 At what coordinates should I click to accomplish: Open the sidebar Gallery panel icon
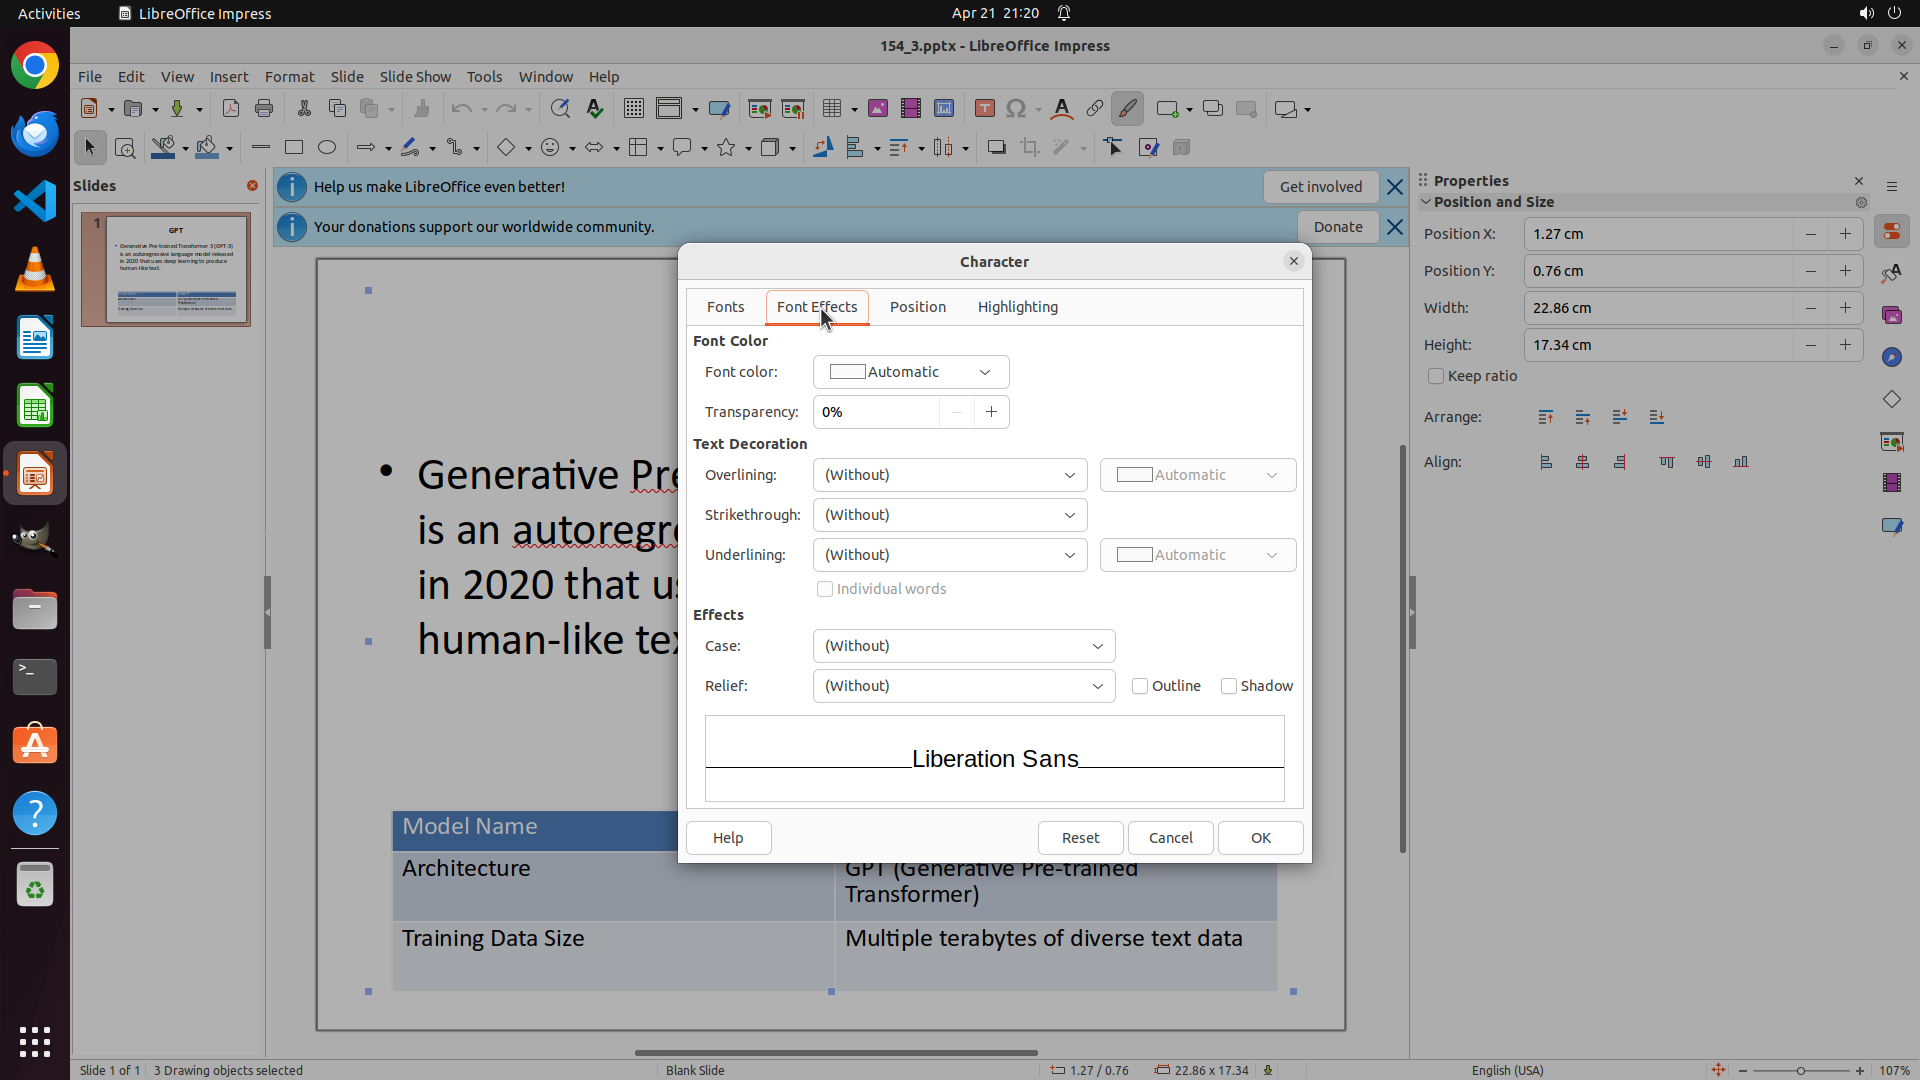[1891, 316]
